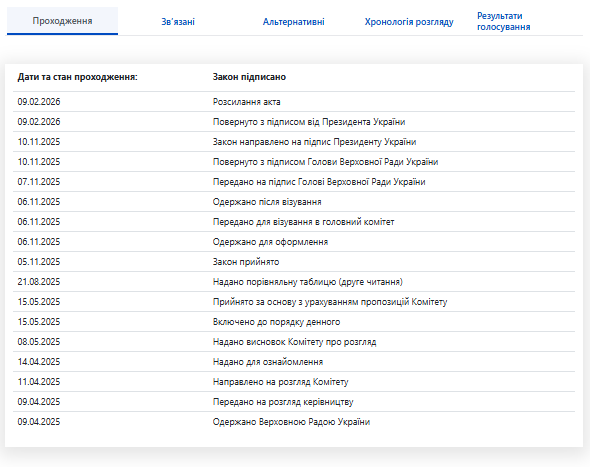Select the Направлено на розгляд Комітету entry
The height and width of the screenshot is (467, 590).
pos(294,381)
